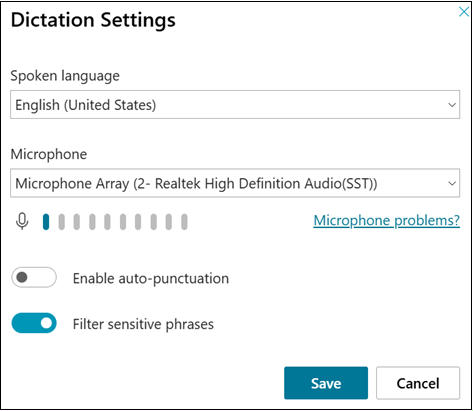The width and height of the screenshot is (473, 411).
Task: Click the microphone icon beside the level meter
Action: click(22, 221)
